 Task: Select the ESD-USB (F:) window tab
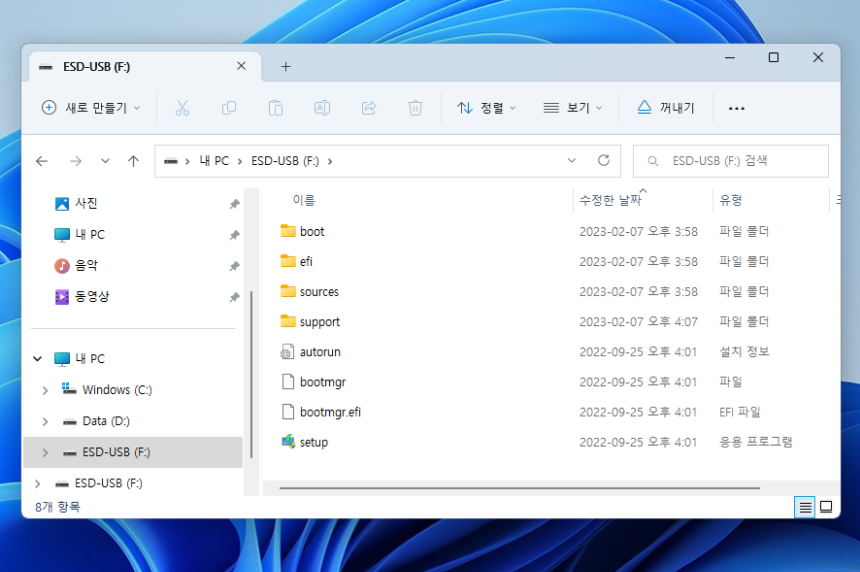[145, 67]
